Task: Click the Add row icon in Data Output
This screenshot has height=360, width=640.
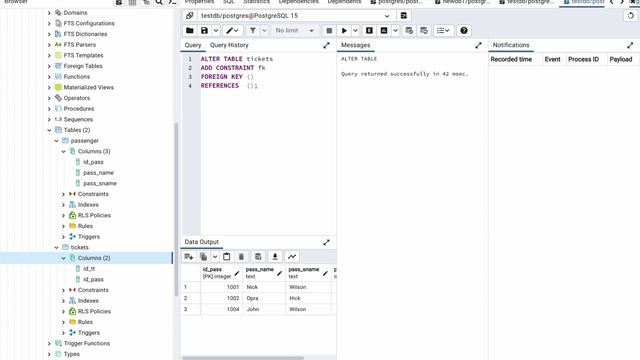Action: point(189,257)
